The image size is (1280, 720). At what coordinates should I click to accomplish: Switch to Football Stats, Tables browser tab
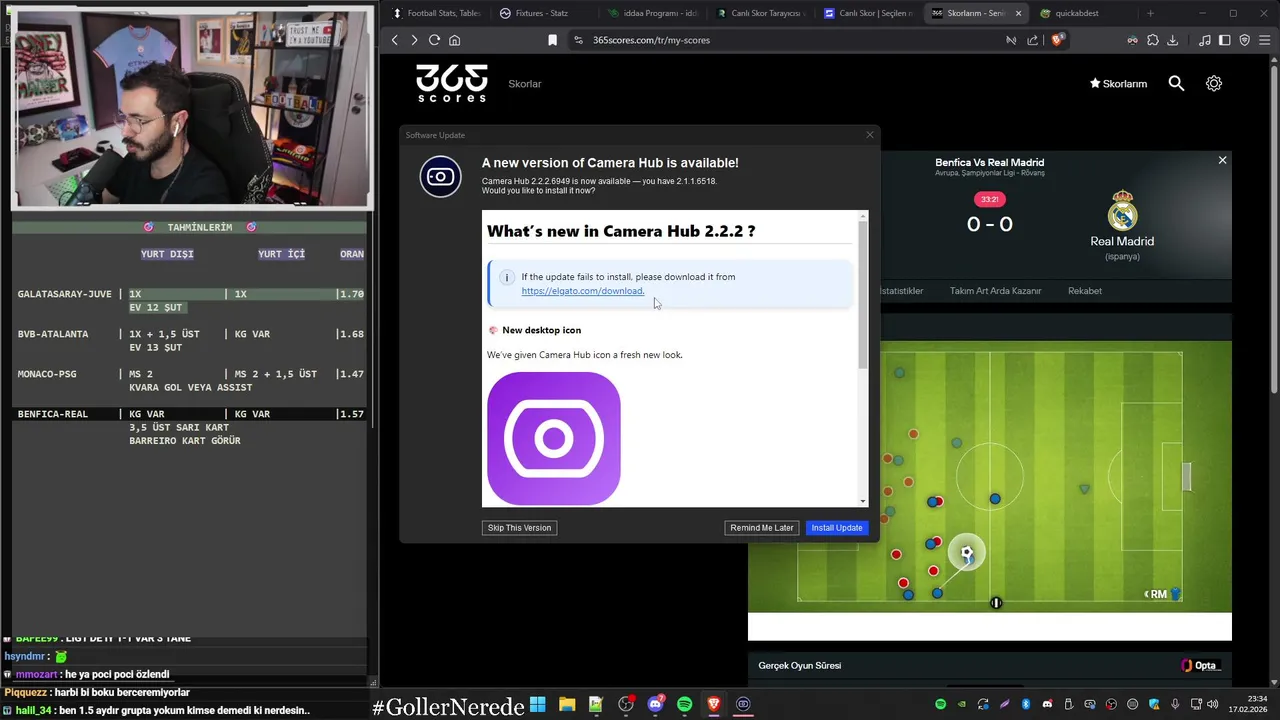pos(436,13)
